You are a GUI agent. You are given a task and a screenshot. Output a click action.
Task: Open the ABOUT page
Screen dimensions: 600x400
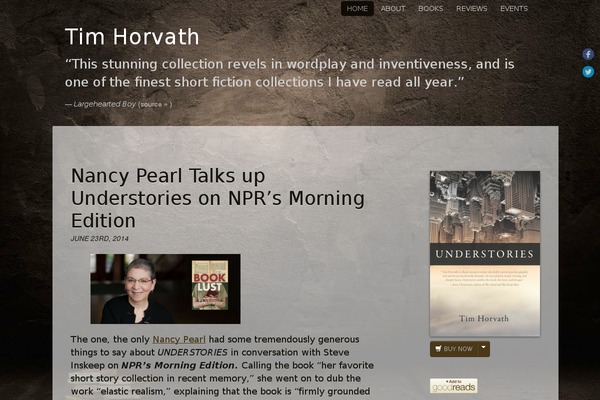[x=393, y=8]
